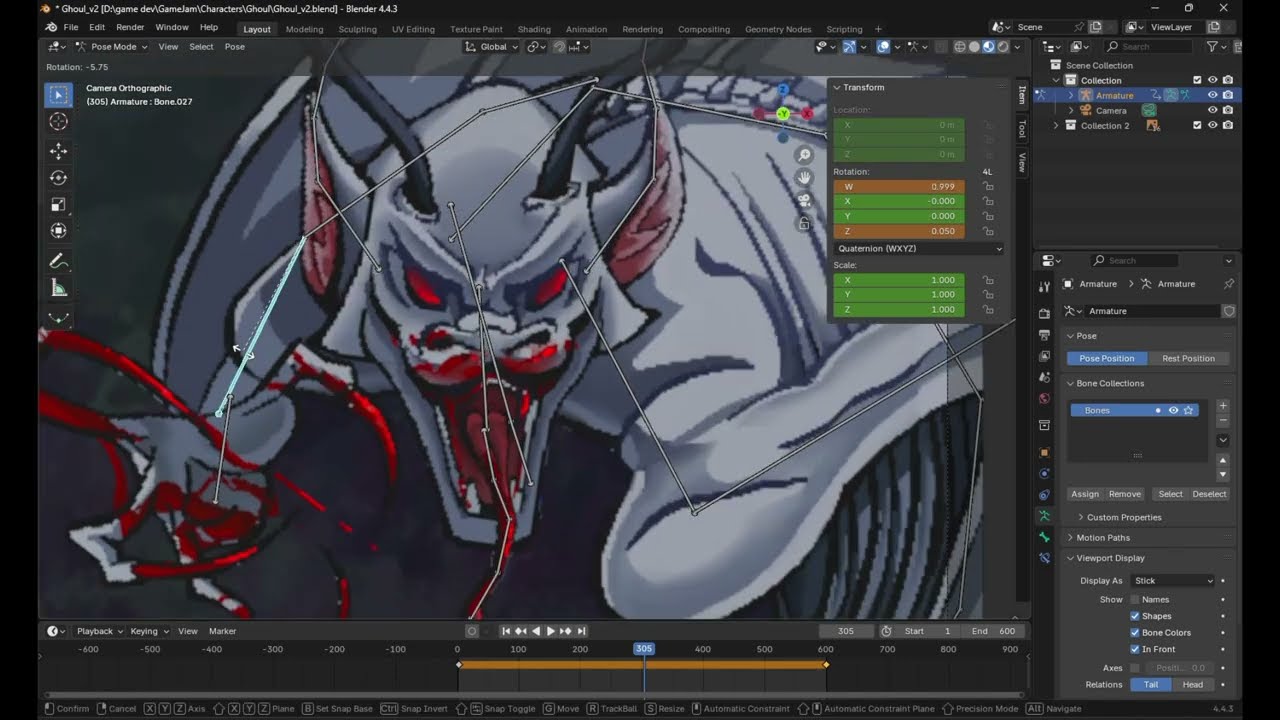This screenshot has width=1280, height=720.
Task: Click the Rotation W value slider
Action: 899,186
